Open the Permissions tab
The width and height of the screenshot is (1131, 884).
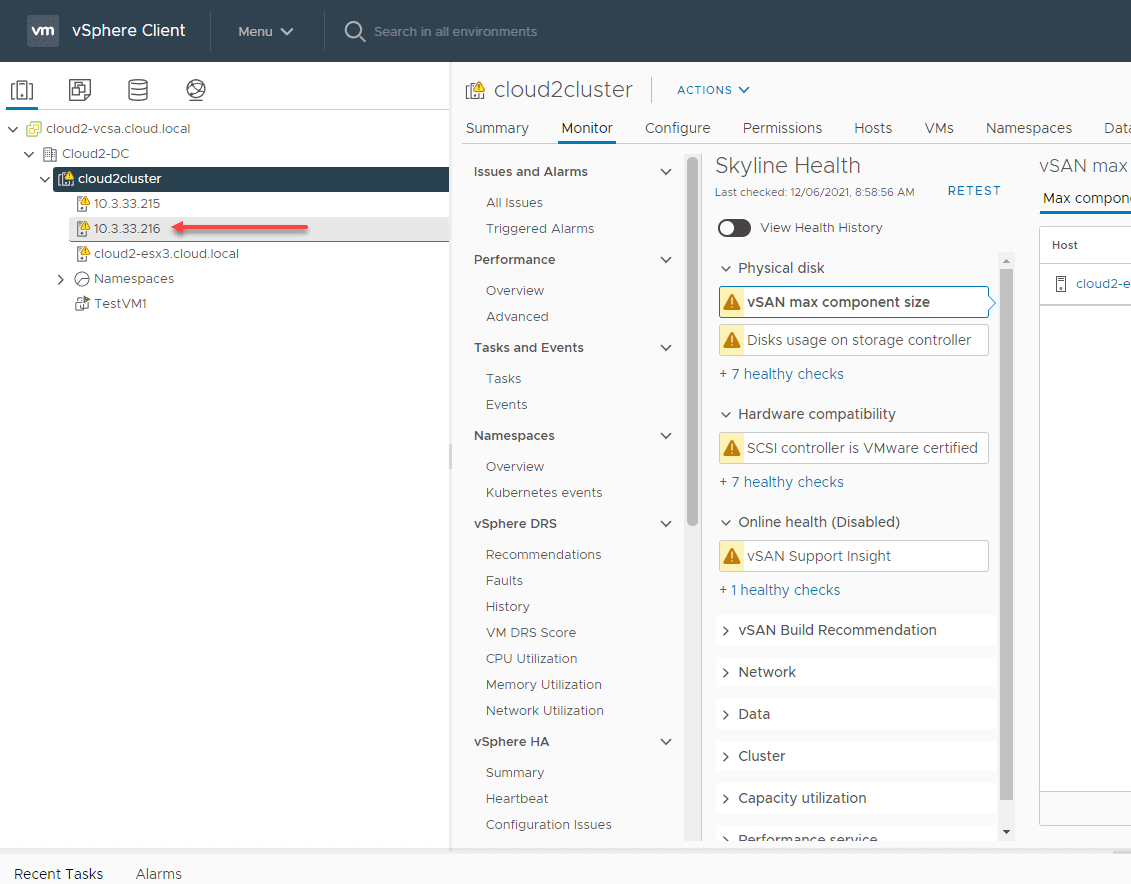782,128
